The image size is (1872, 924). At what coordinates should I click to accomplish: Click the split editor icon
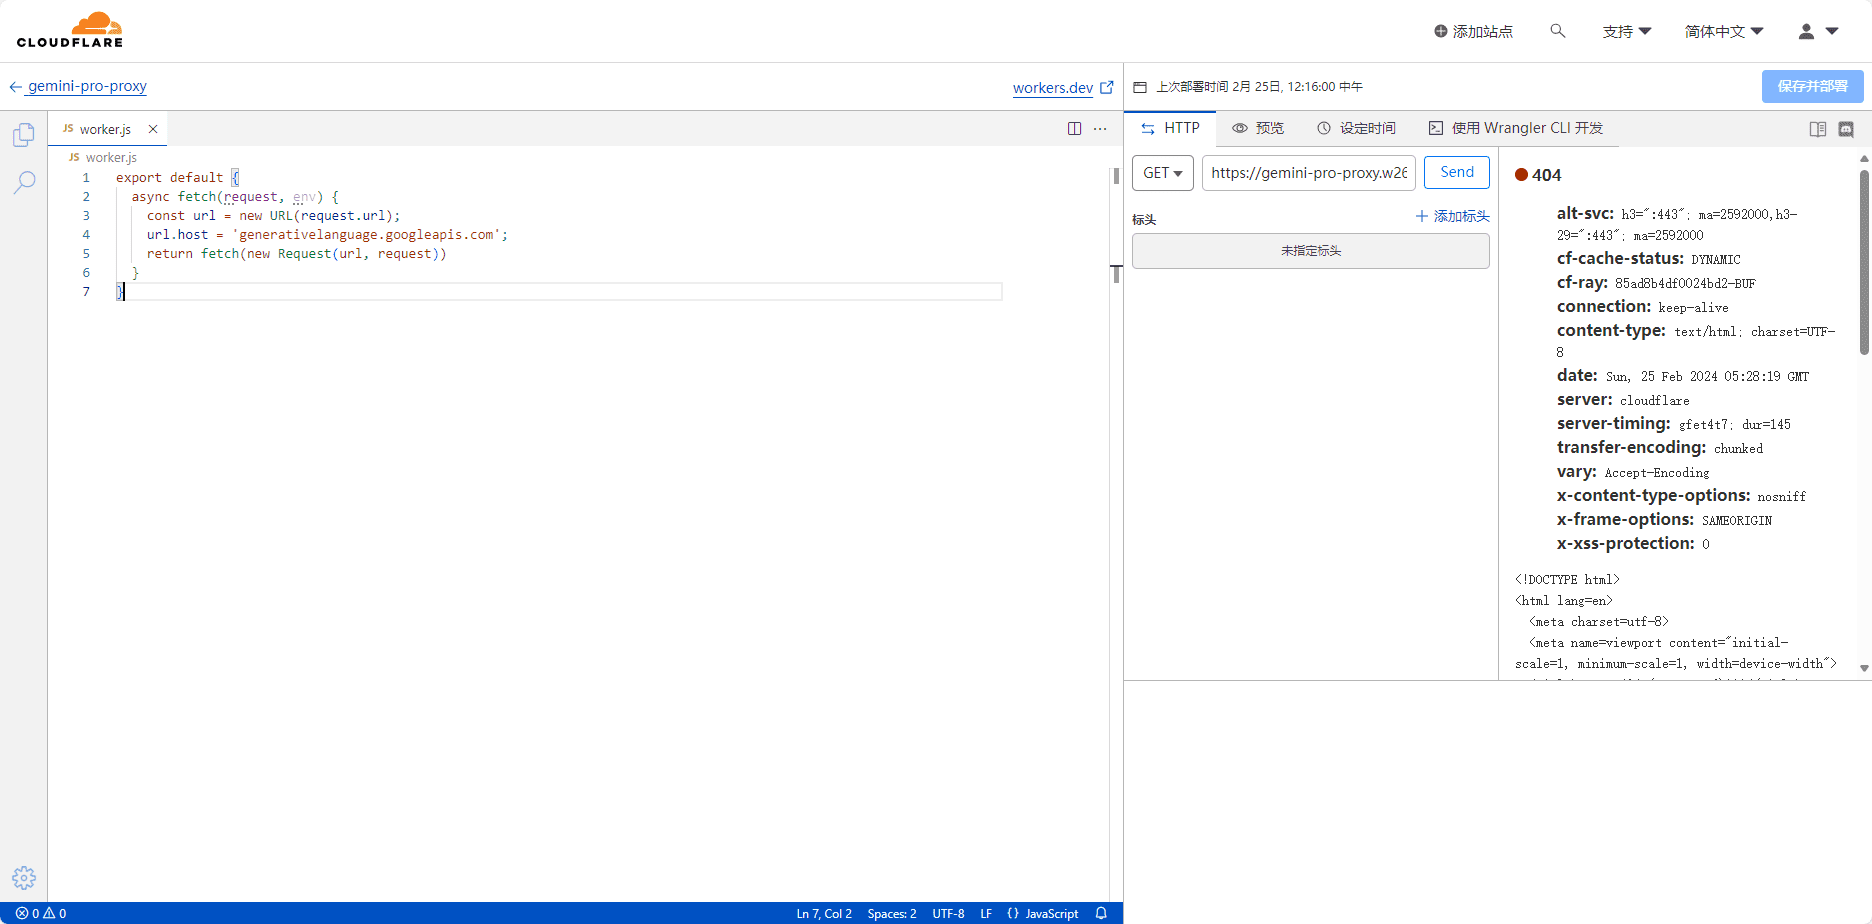click(1074, 129)
